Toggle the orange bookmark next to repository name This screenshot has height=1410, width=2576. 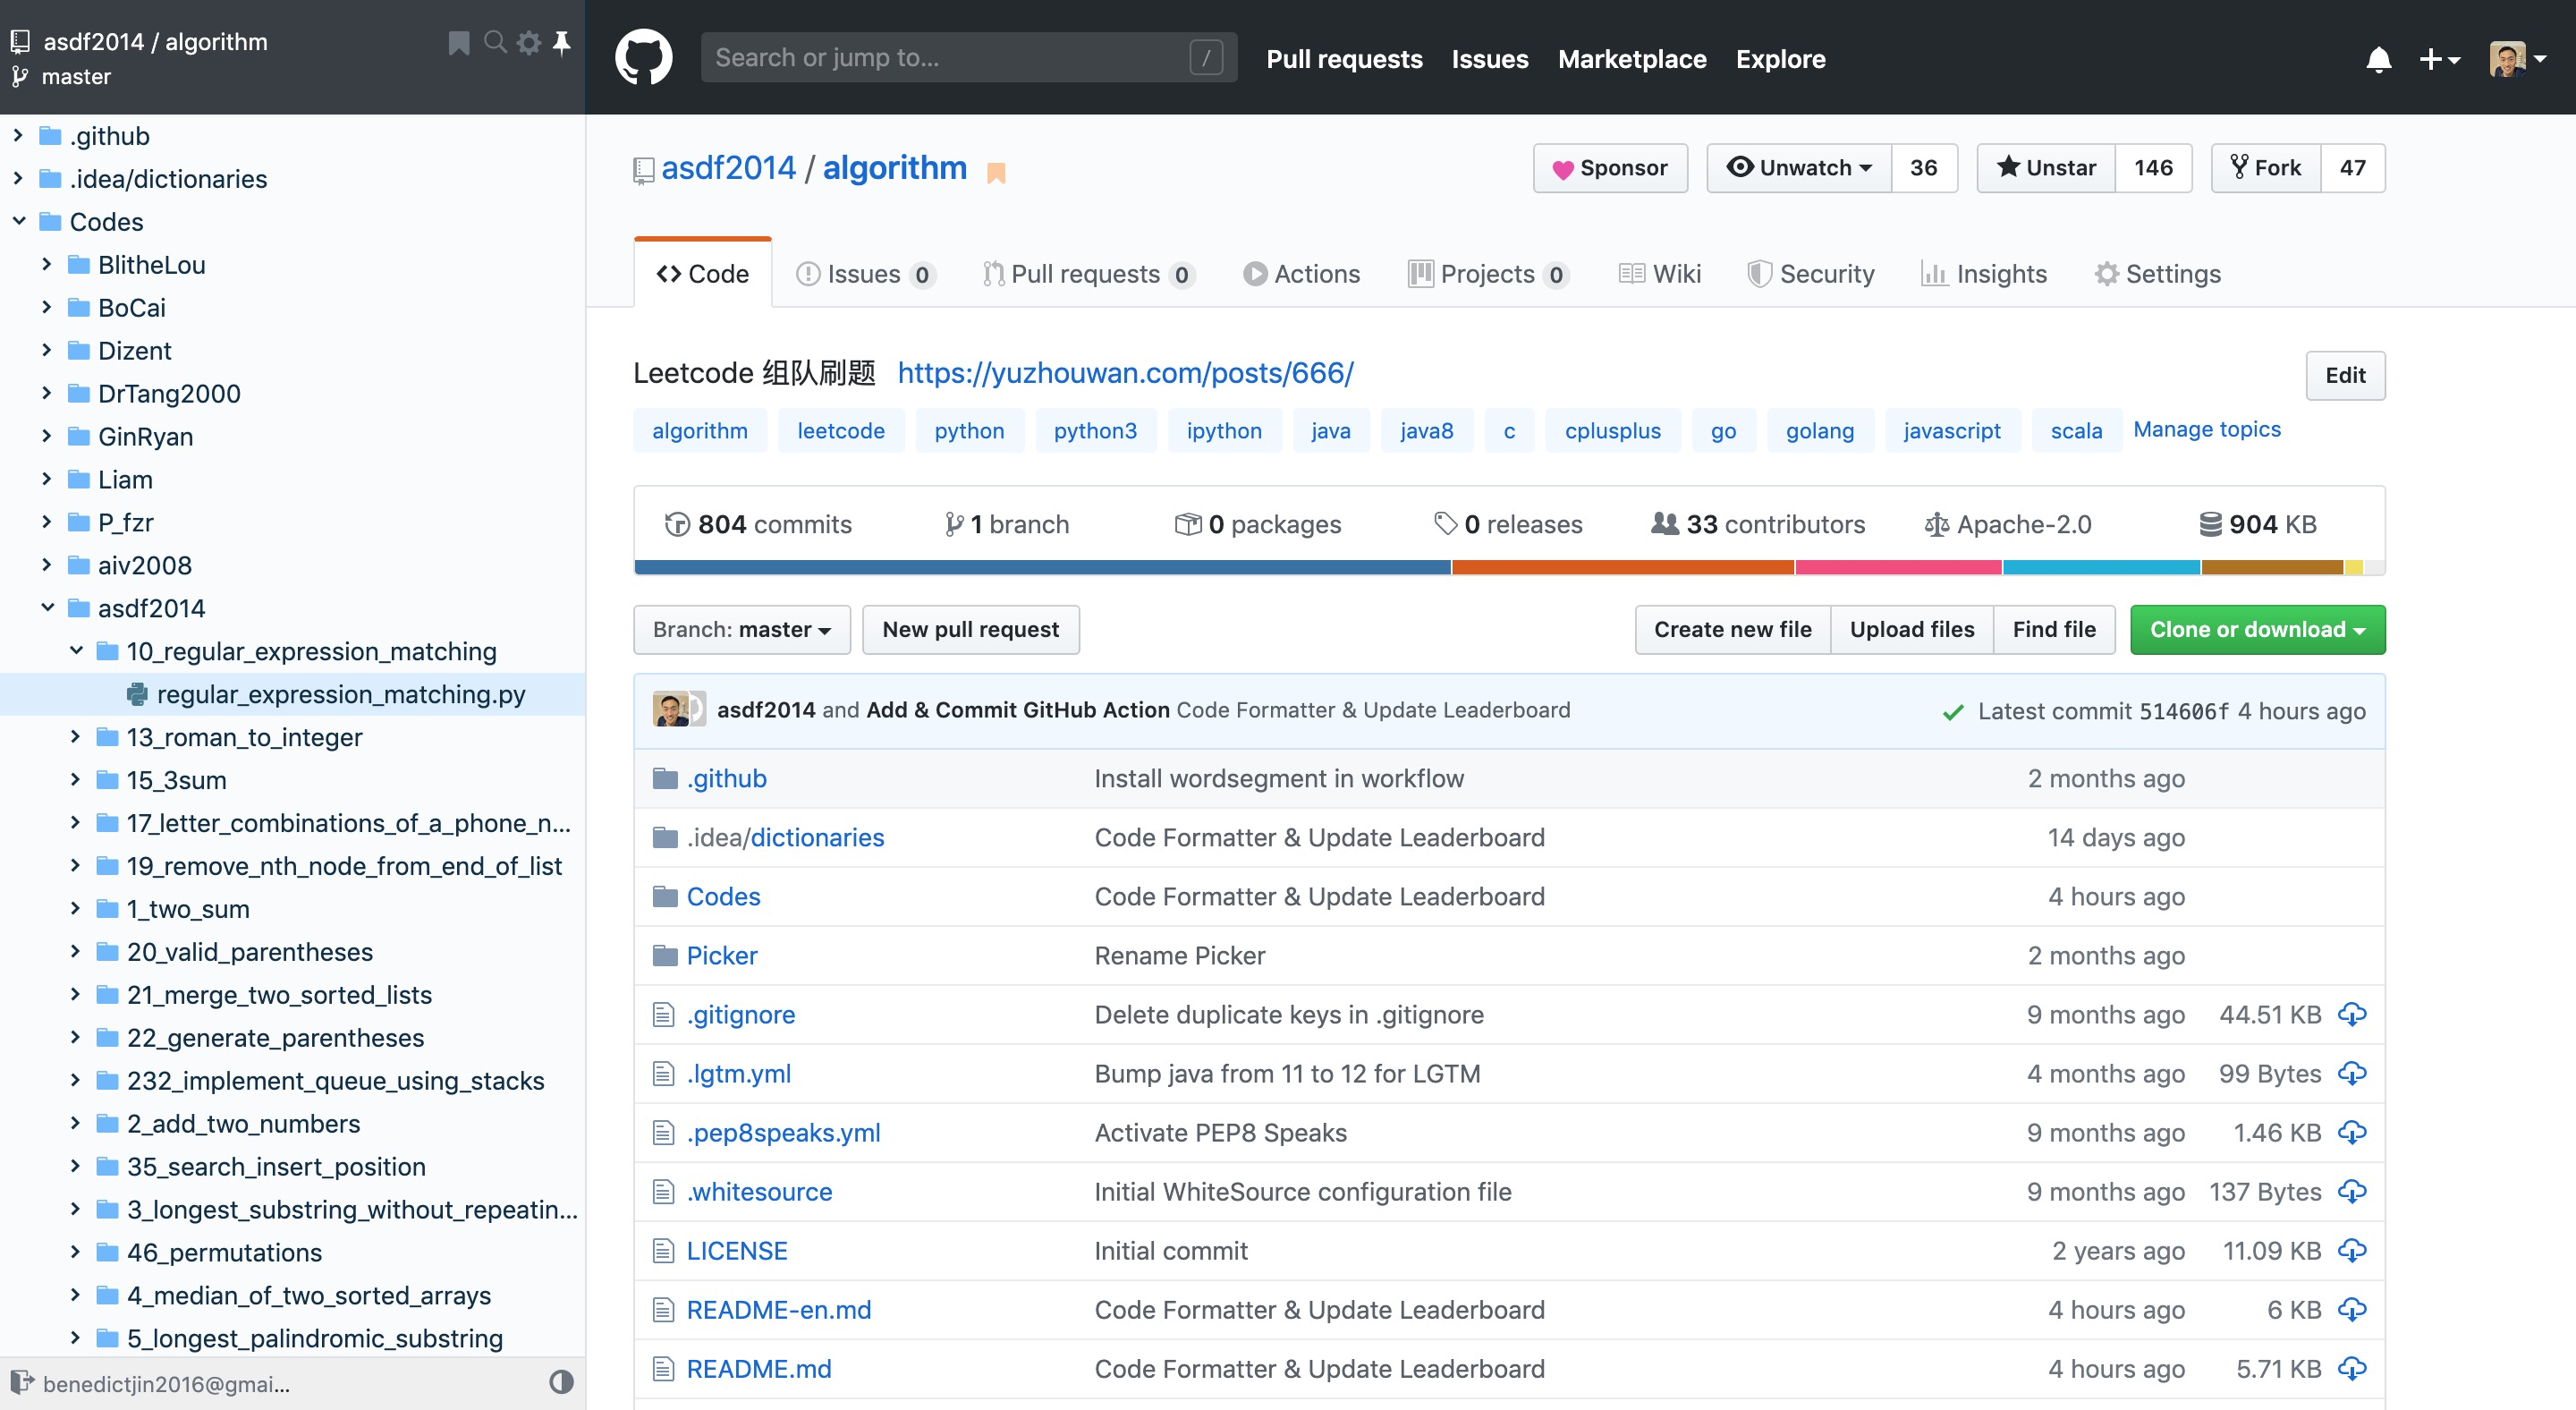point(996,172)
